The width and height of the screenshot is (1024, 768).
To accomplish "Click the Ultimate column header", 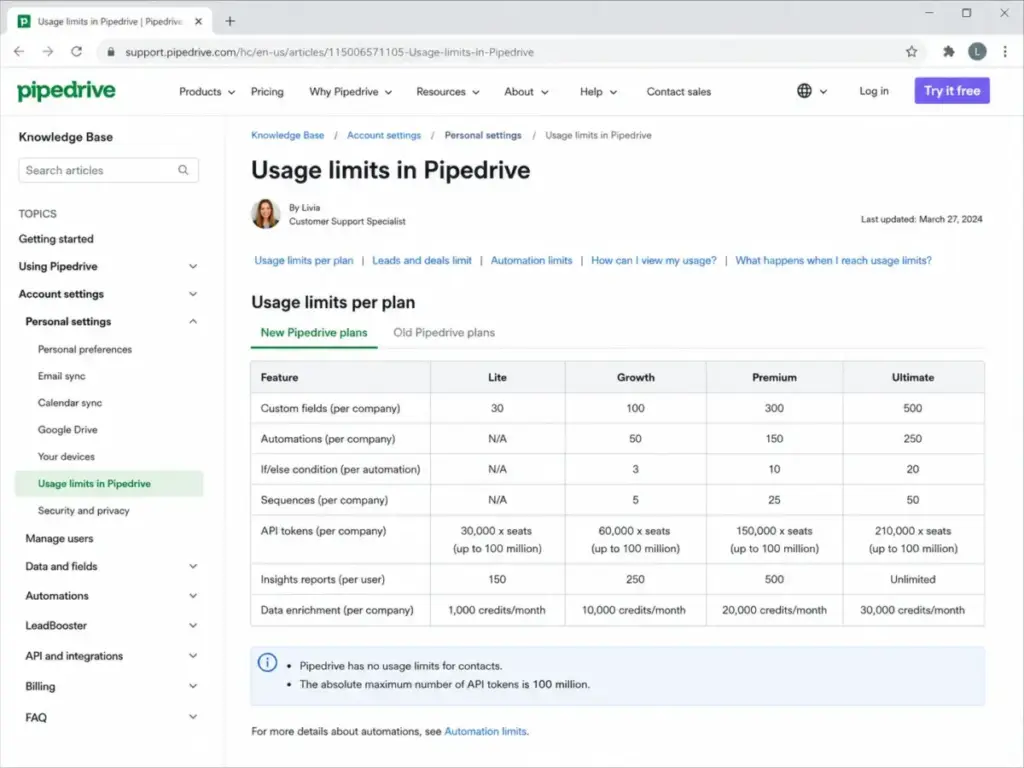I will pyautogui.click(x=913, y=377).
